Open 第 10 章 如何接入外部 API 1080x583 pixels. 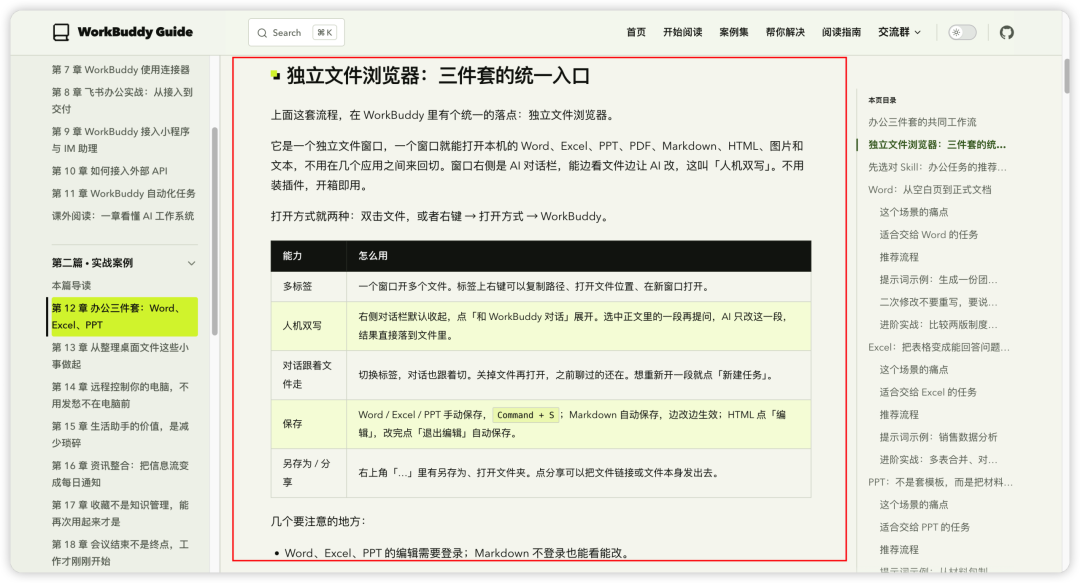pyautogui.click(x=110, y=171)
